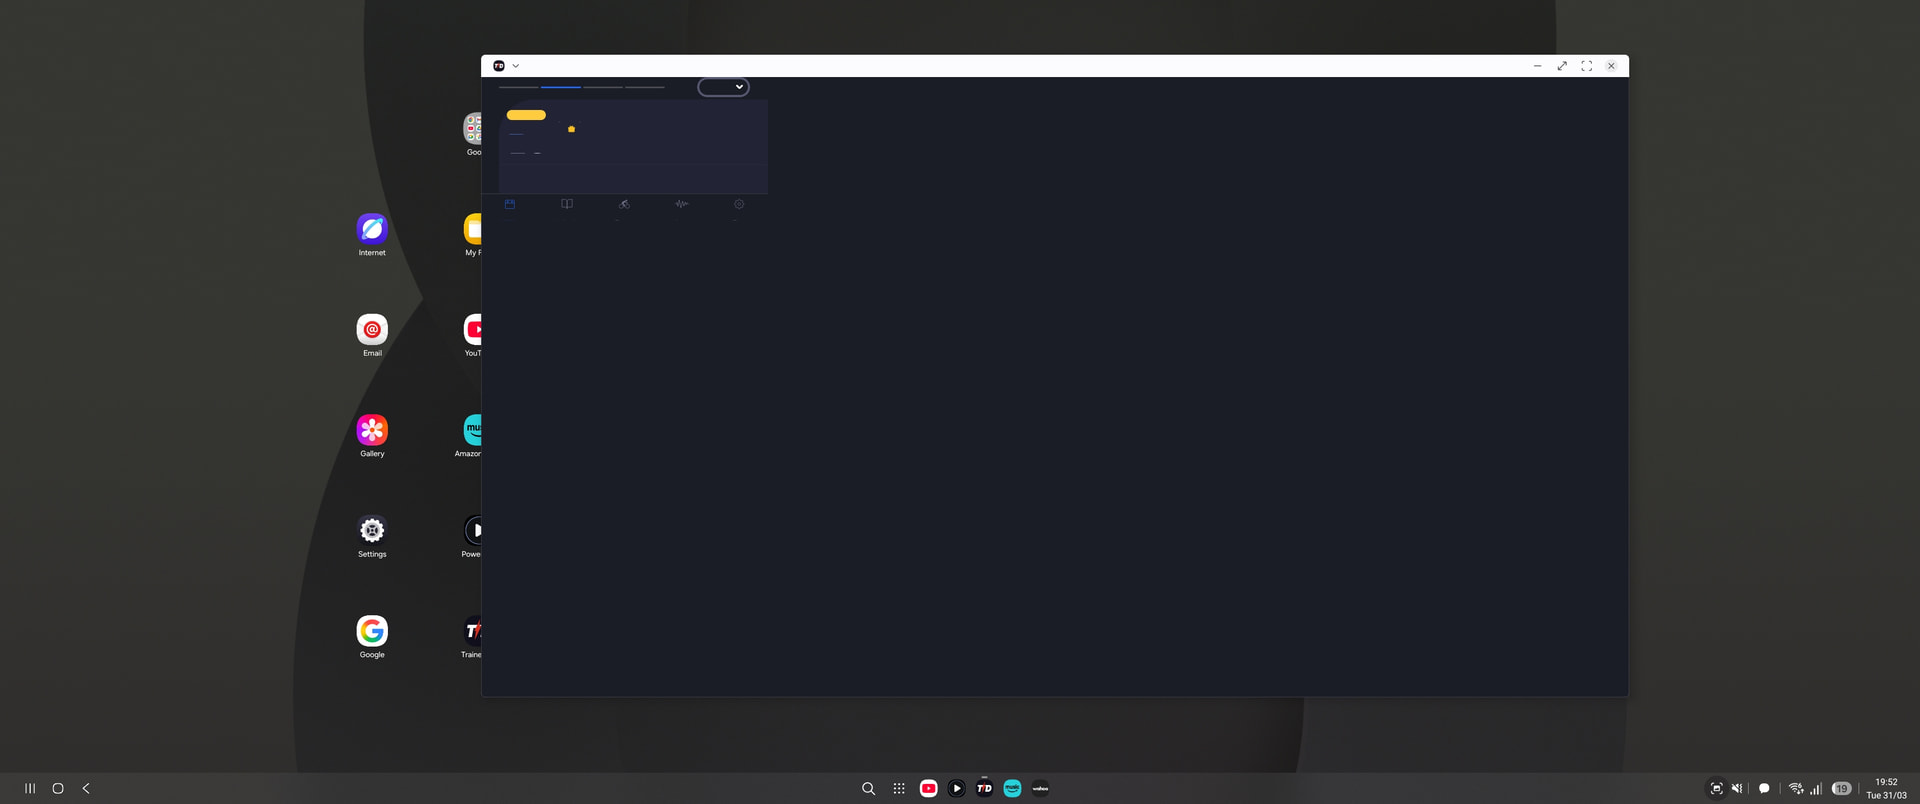Screen dimensions: 1920x804
Task: Toggle the Wi-Fi status icon
Action: pos(1795,788)
